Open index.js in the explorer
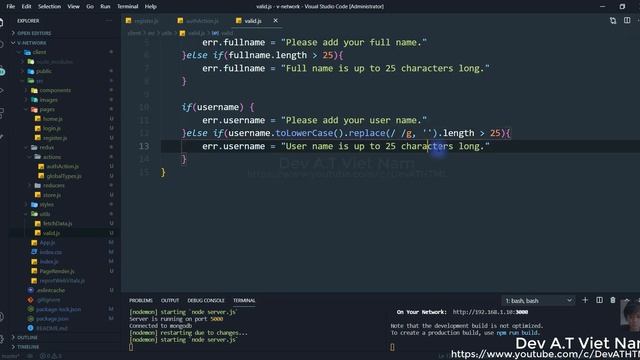The width and height of the screenshot is (640, 360). pos(49,262)
